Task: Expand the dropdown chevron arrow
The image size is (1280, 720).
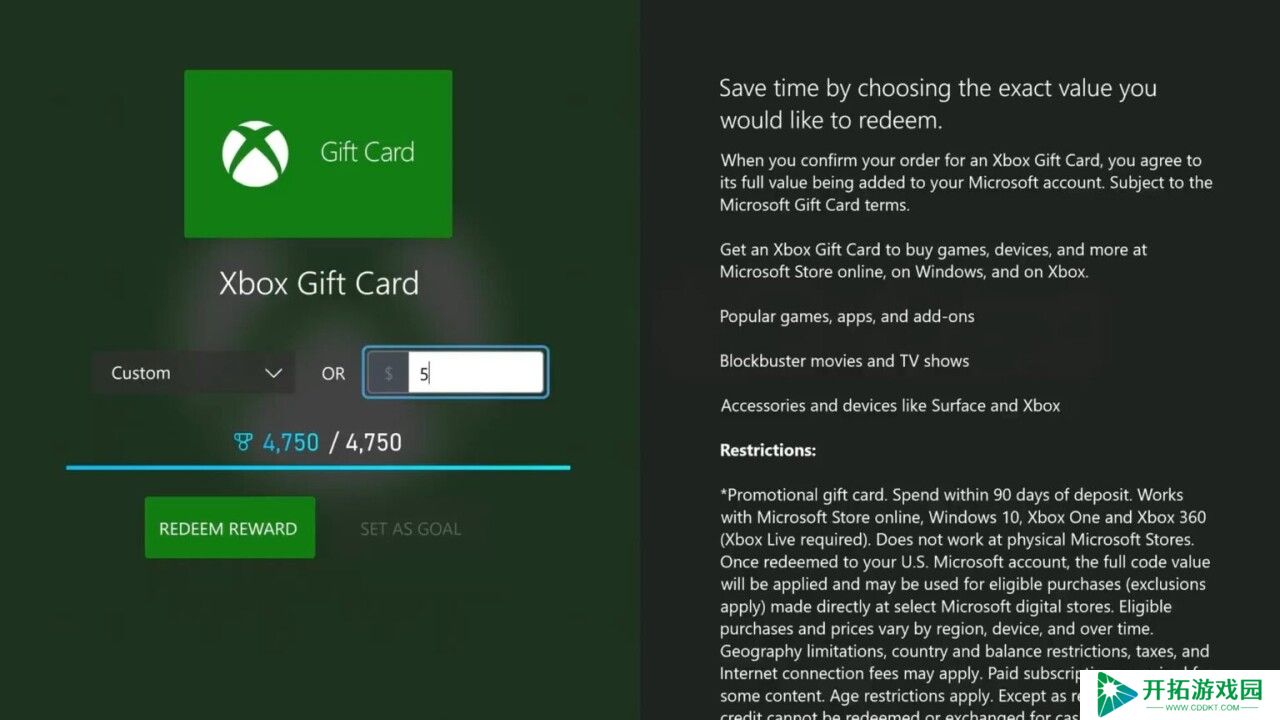Action: (x=273, y=373)
